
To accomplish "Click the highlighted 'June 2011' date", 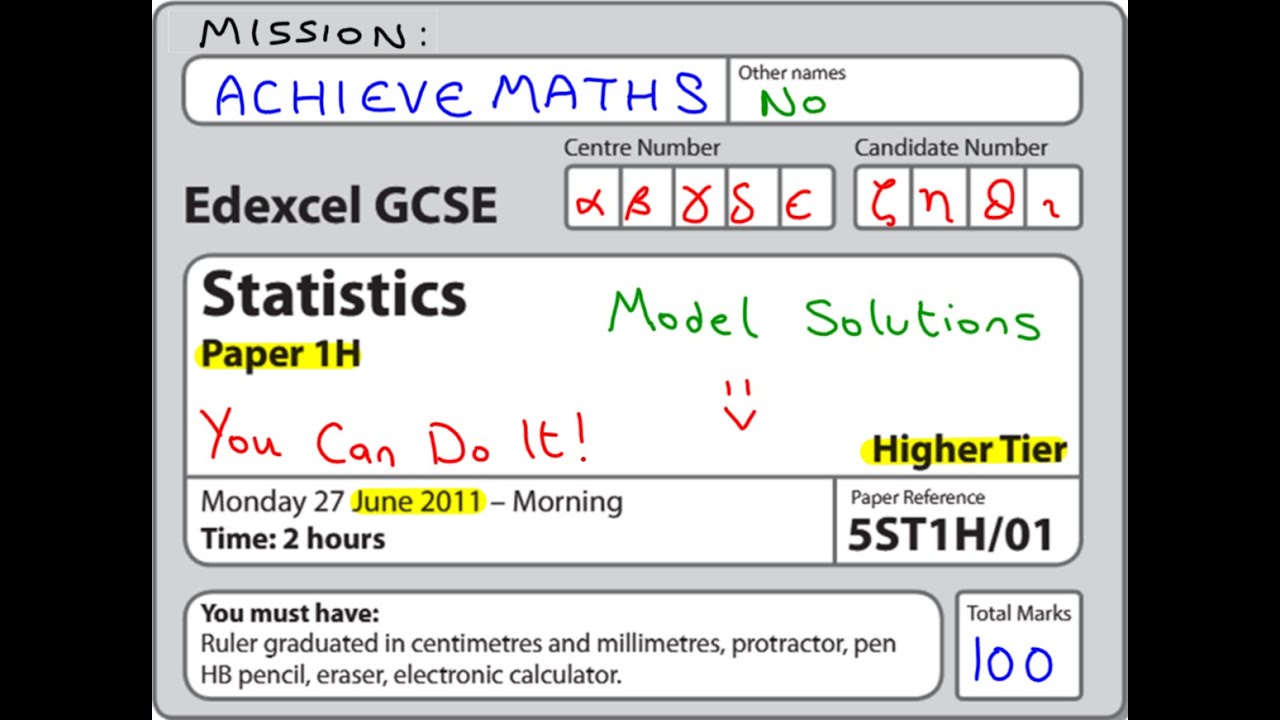I will click(418, 501).
